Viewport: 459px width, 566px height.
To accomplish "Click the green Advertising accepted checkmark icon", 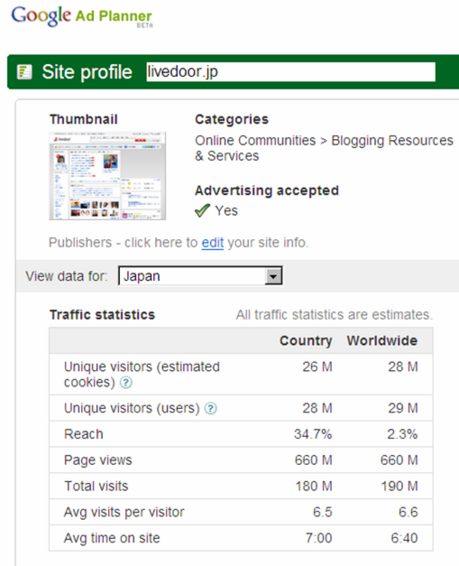I will pyautogui.click(x=202, y=210).
